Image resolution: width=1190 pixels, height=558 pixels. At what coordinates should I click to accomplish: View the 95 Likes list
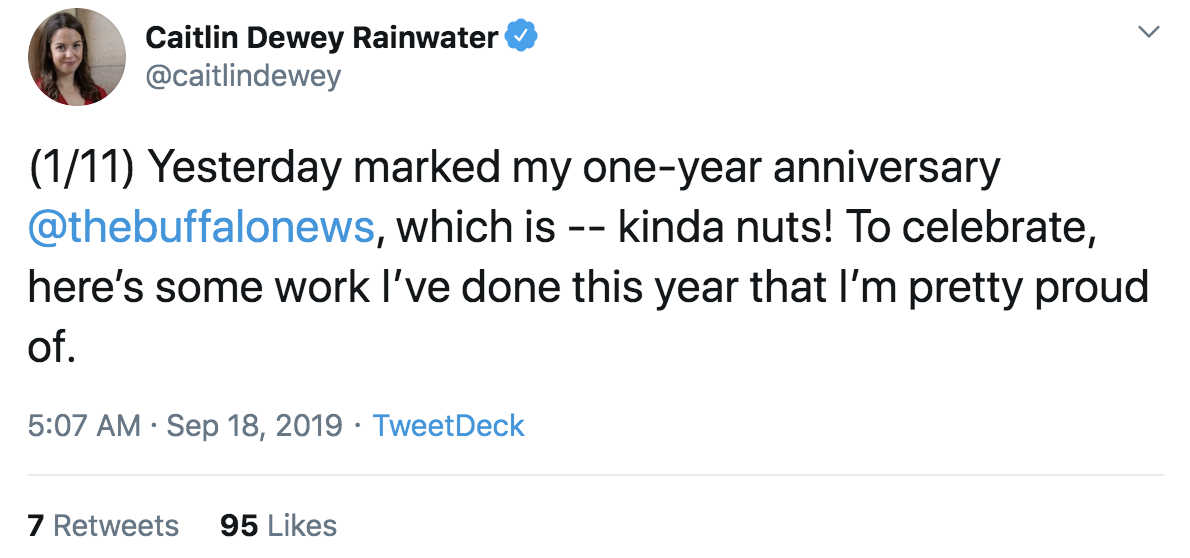(x=278, y=525)
